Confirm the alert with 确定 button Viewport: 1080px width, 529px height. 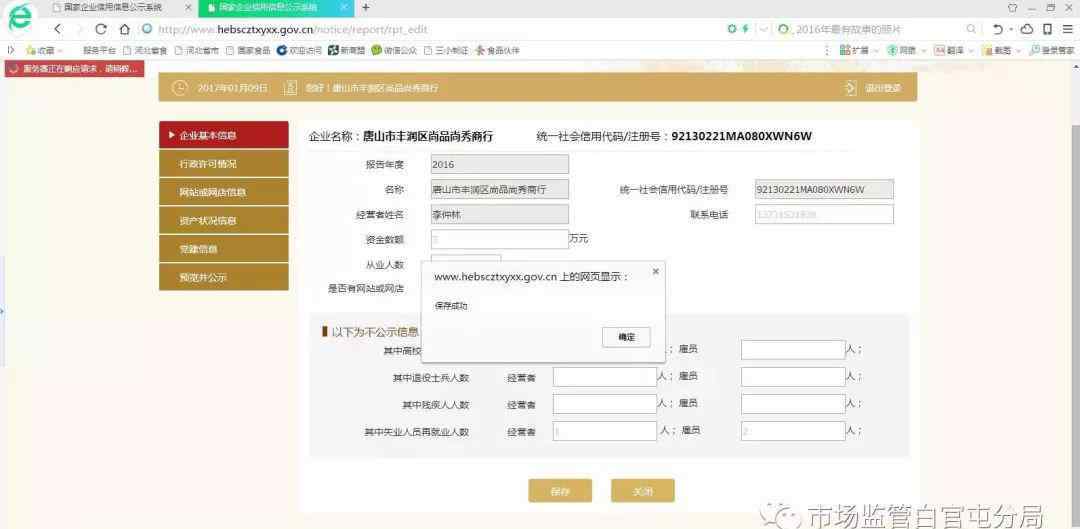626,337
